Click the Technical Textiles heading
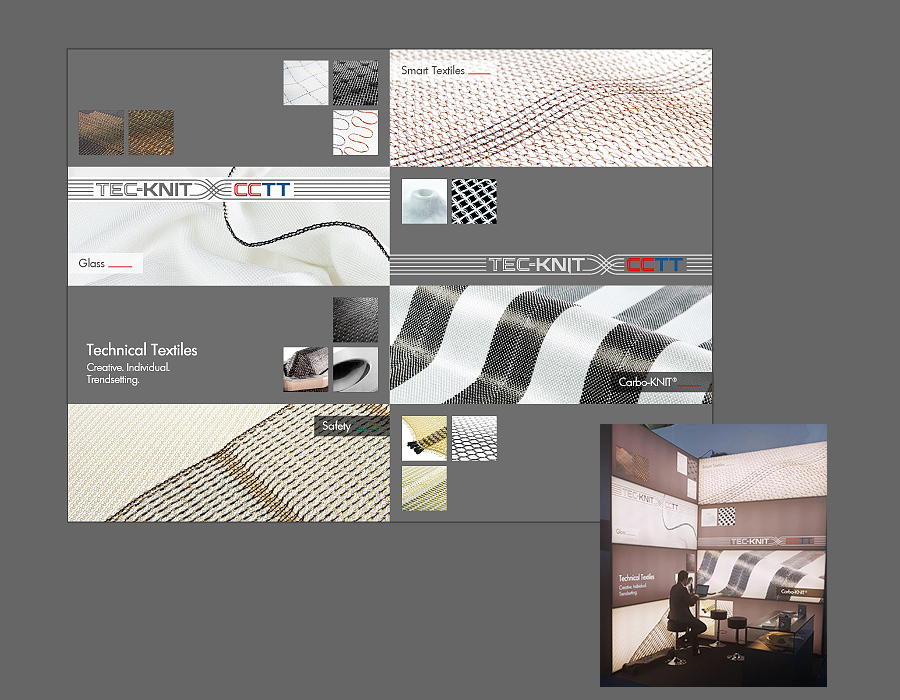900x700 pixels. [142, 350]
